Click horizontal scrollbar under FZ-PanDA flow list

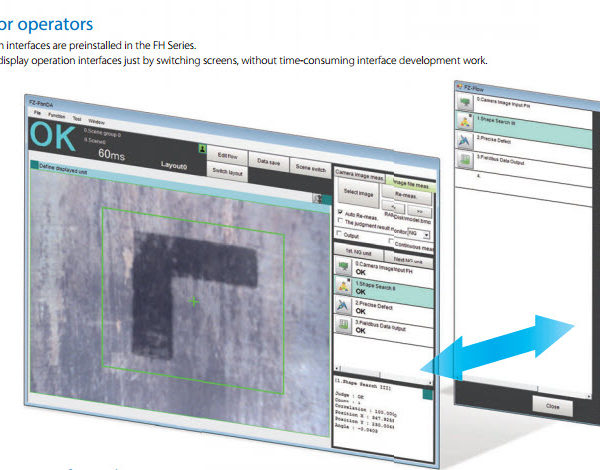383,375
